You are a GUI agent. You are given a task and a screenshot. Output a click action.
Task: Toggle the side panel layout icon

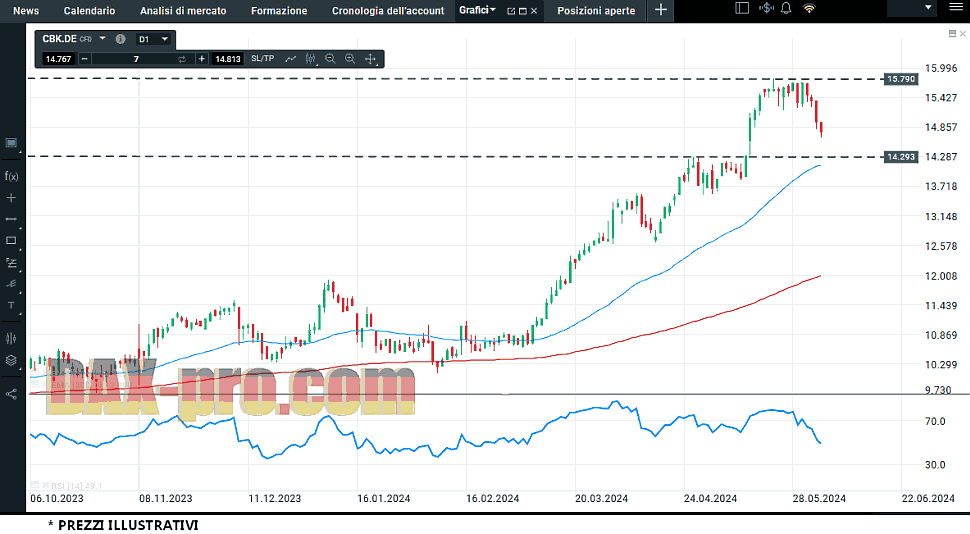coord(742,8)
